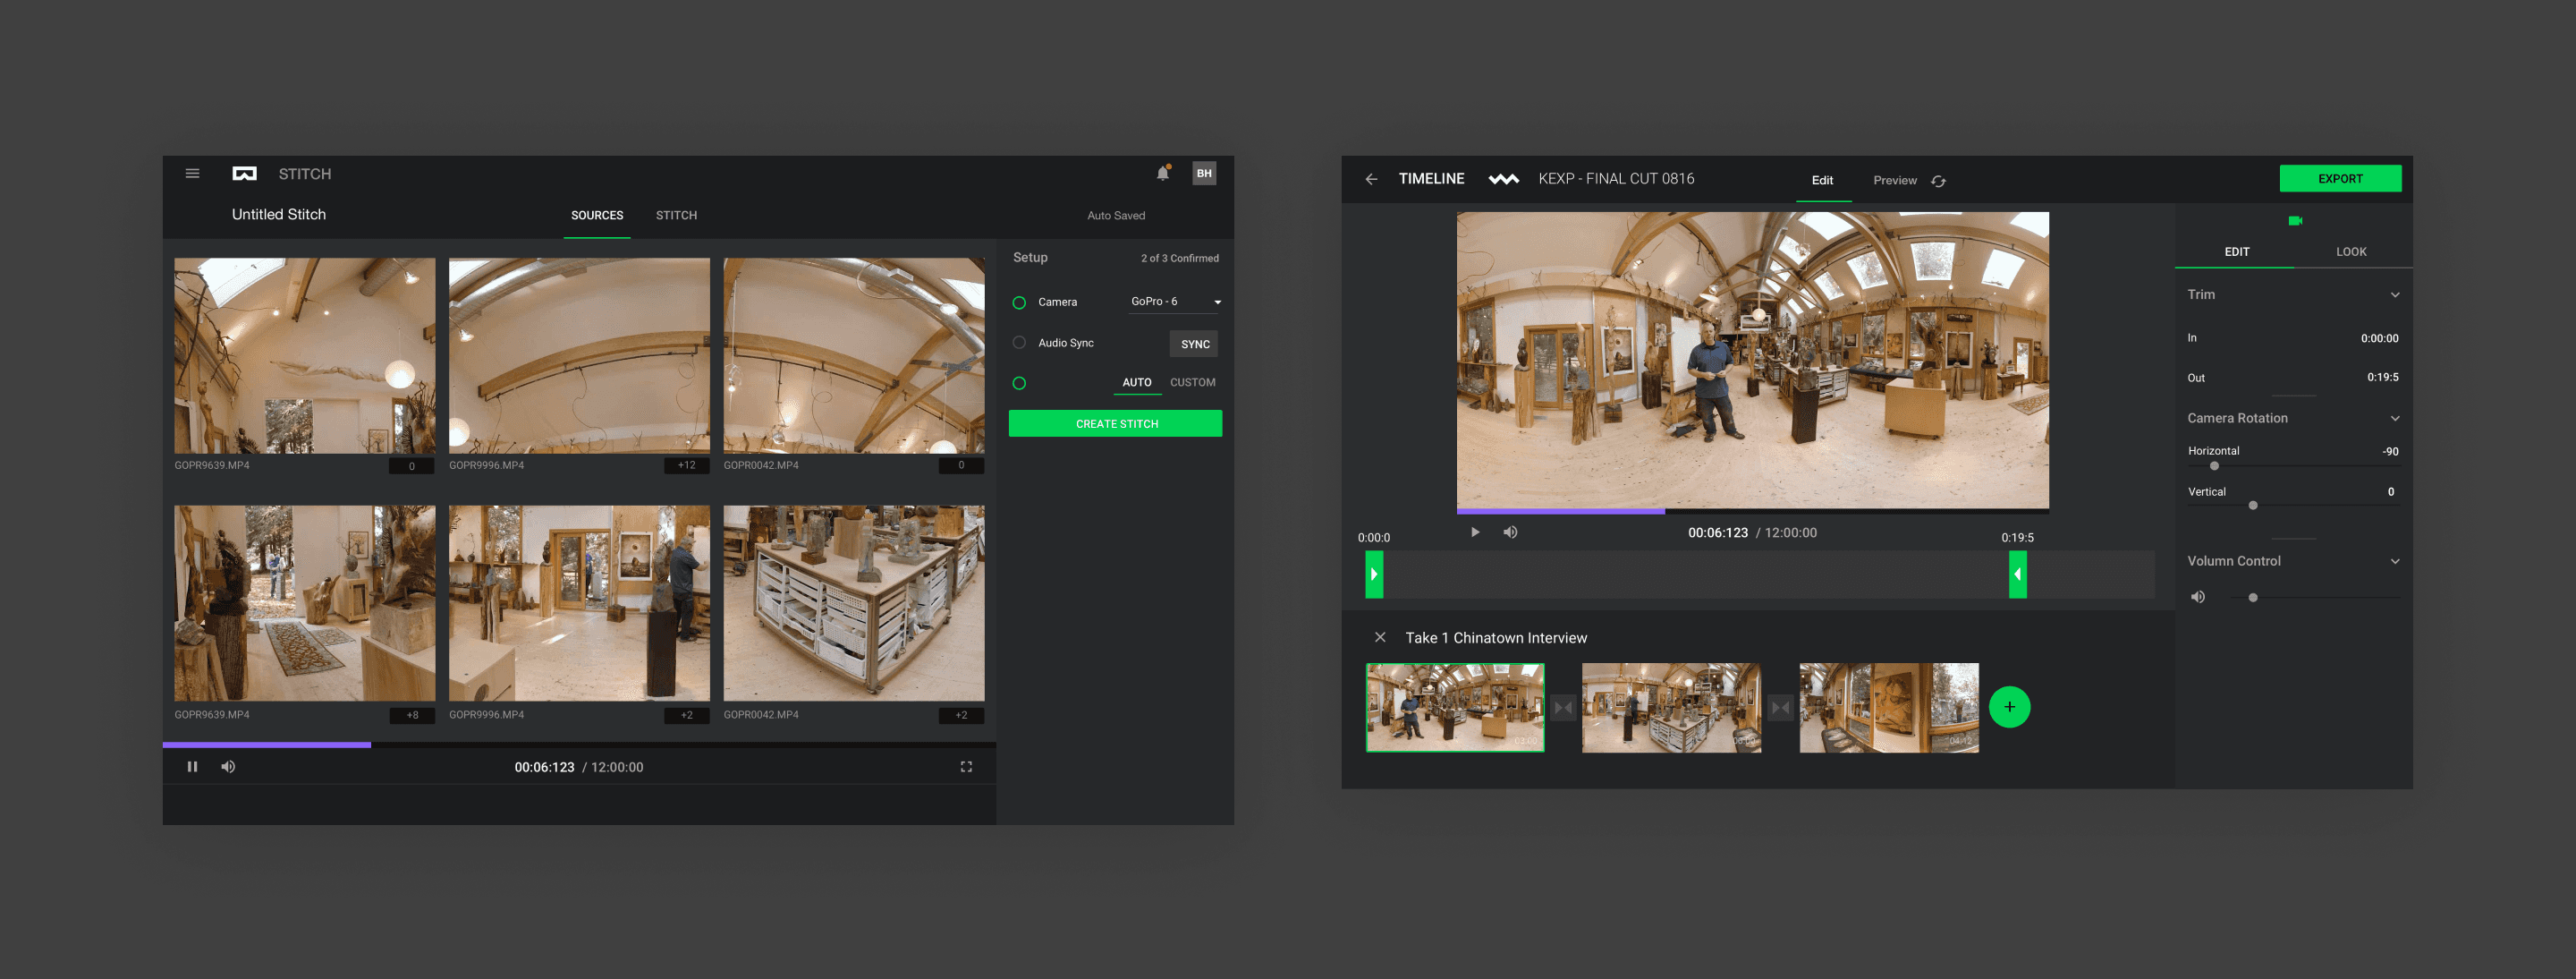
Task: Mute the volume in Volumn Control panel
Action: [2198, 596]
